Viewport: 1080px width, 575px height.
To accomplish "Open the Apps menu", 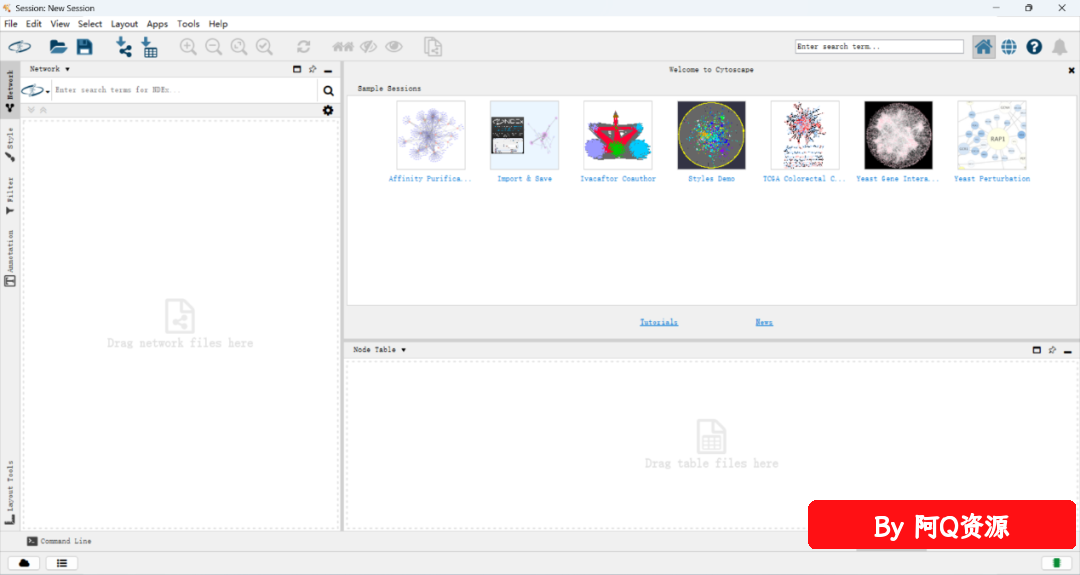I will point(157,23).
